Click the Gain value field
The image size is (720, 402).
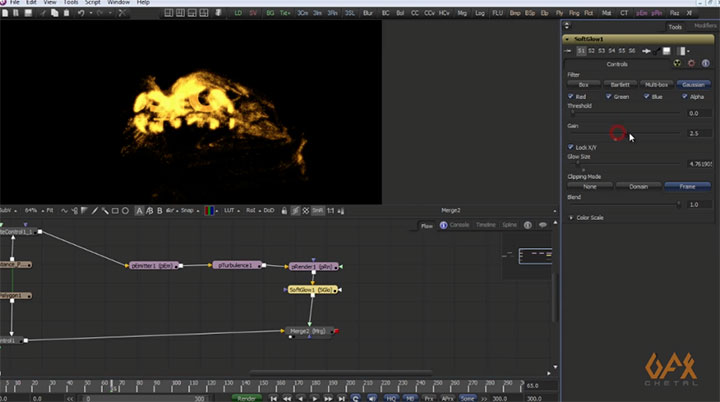(699, 133)
